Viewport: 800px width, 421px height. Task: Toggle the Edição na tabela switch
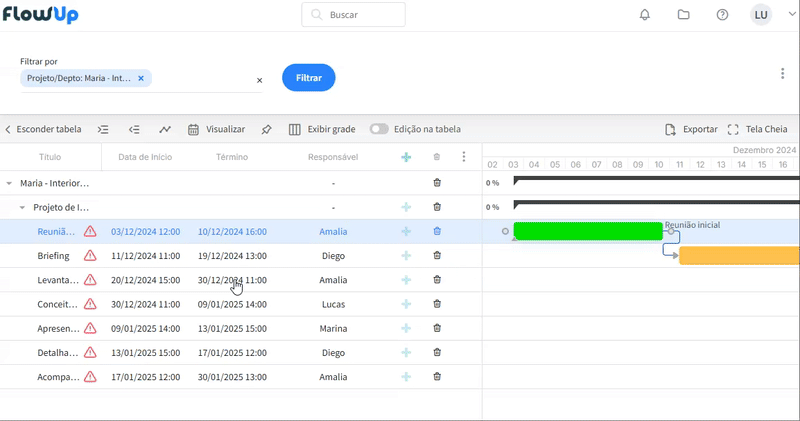coord(379,129)
